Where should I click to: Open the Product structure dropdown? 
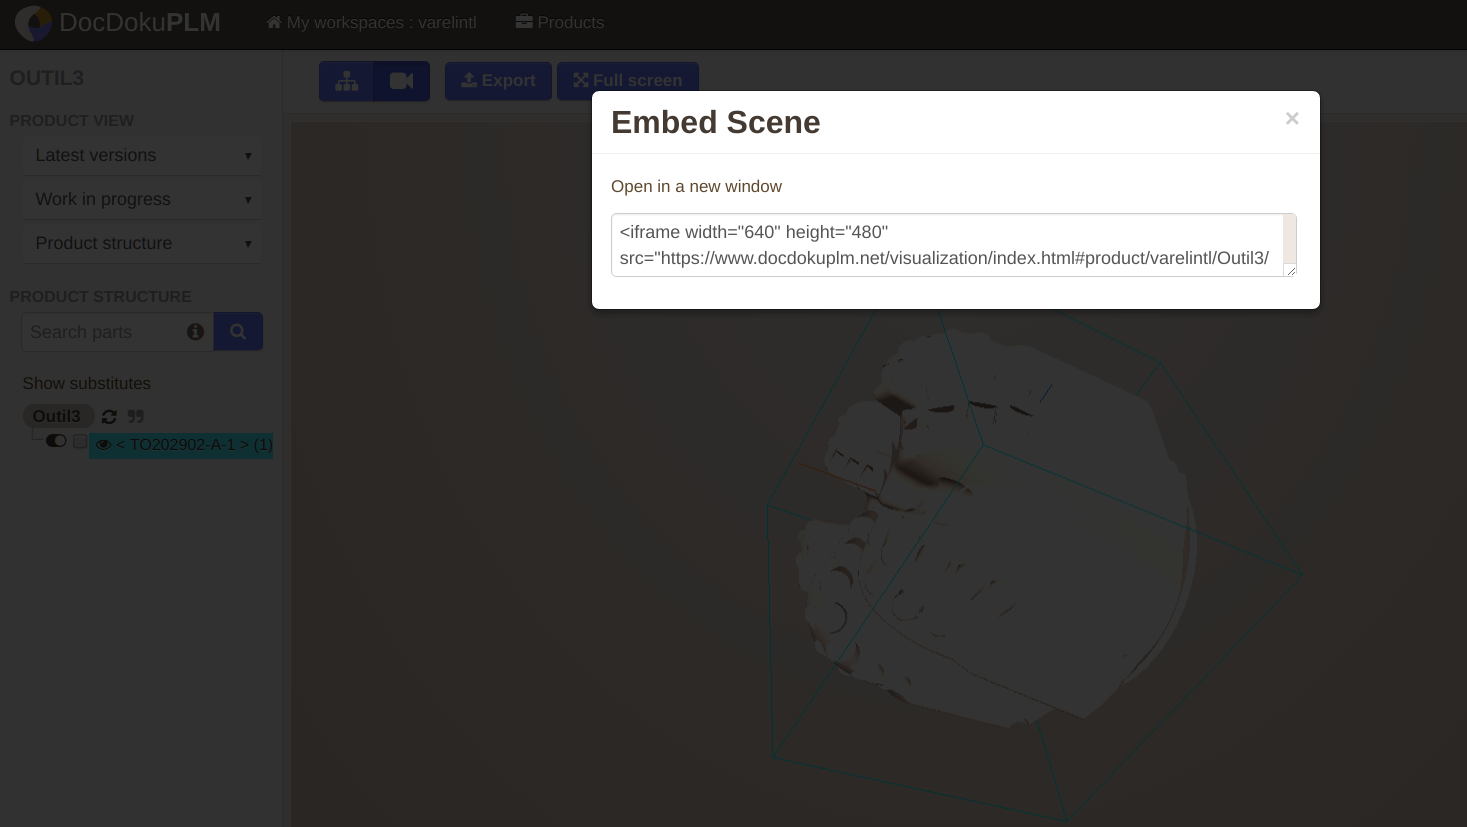click(x=142, y=244)
